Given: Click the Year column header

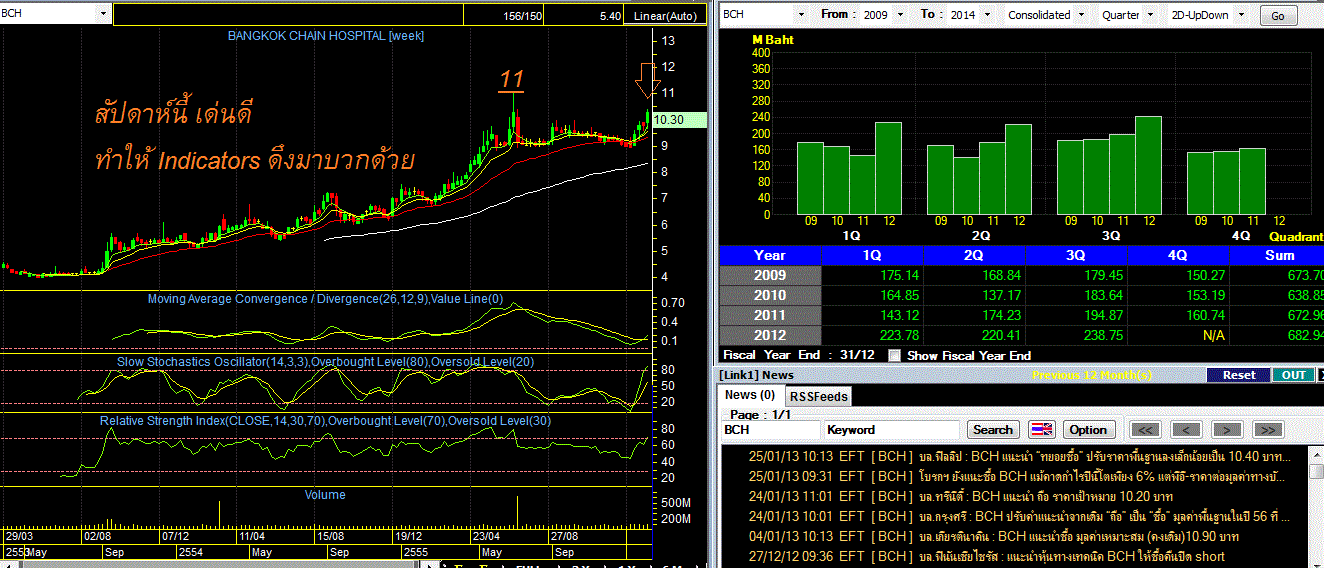Looking at the screenshot, I should tap(769, 255).
